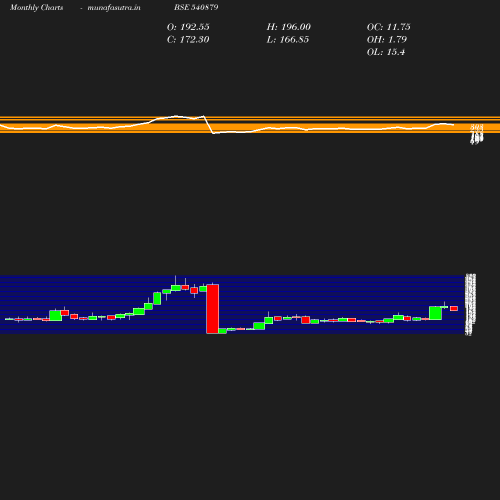Screen dimensions: 500x500
Task: Click the low value 'L: 166.85'
Action: coord(288,39)
